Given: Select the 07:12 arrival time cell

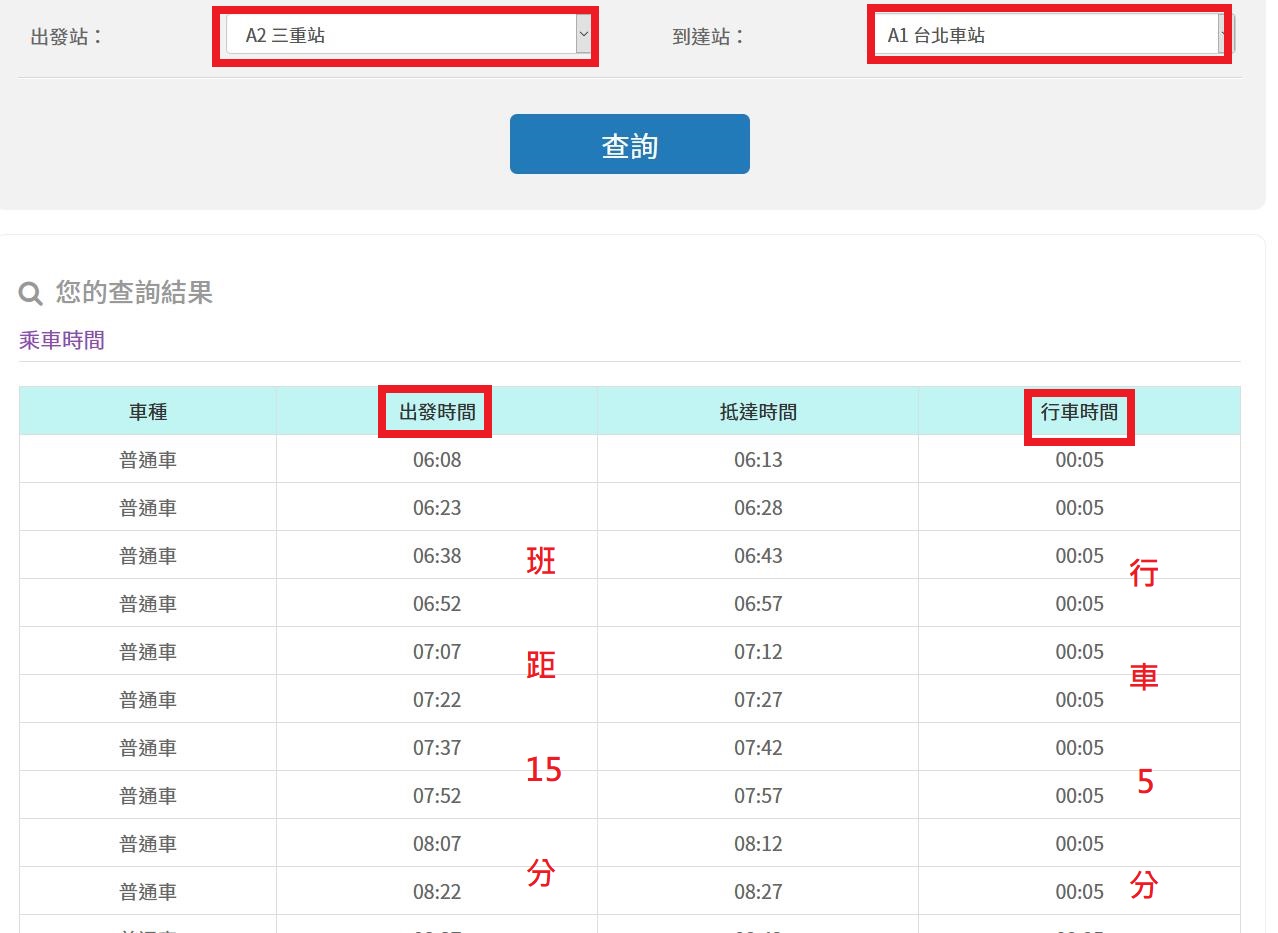Looking at the screenshot, I should pyautogui.click(x=758, y=652).
